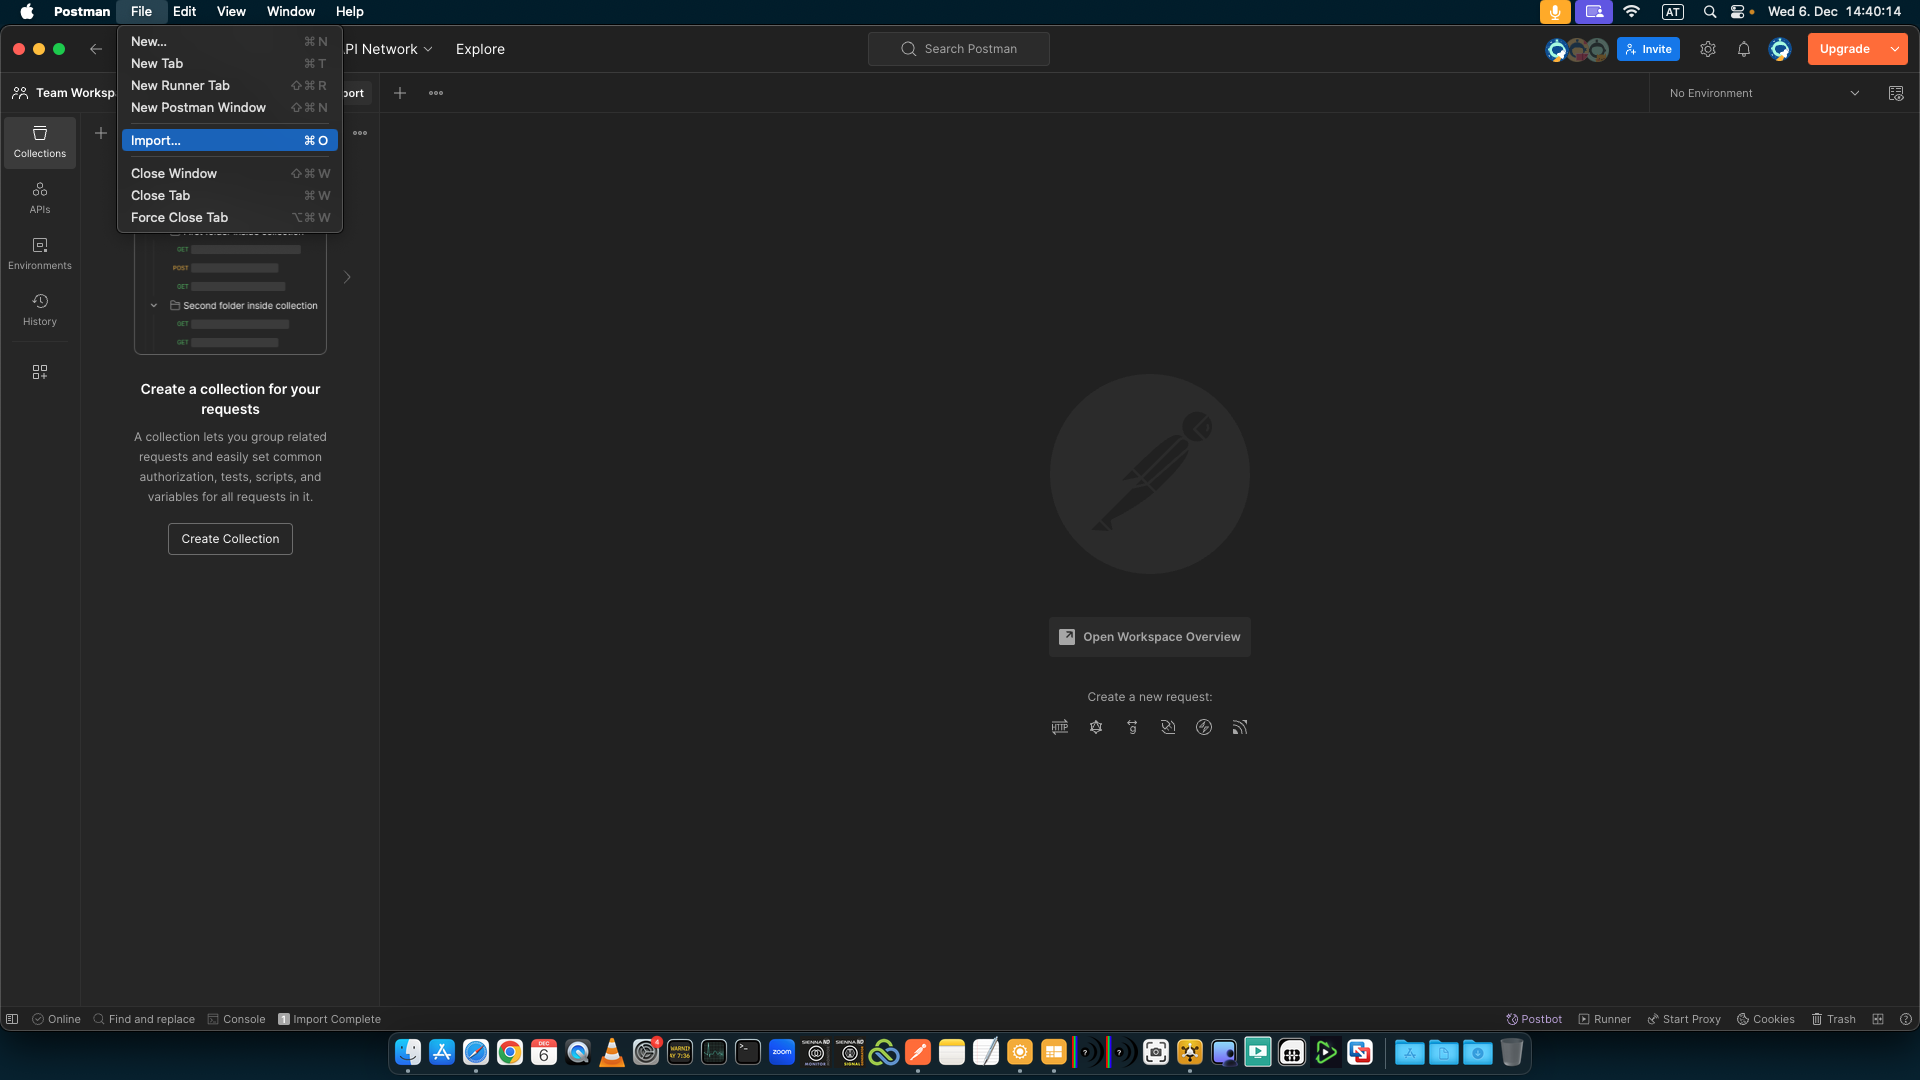This screenshot has height=1080, width=1920.
Task: Create a new WebSocket request icon
Action: (1168, 727)
